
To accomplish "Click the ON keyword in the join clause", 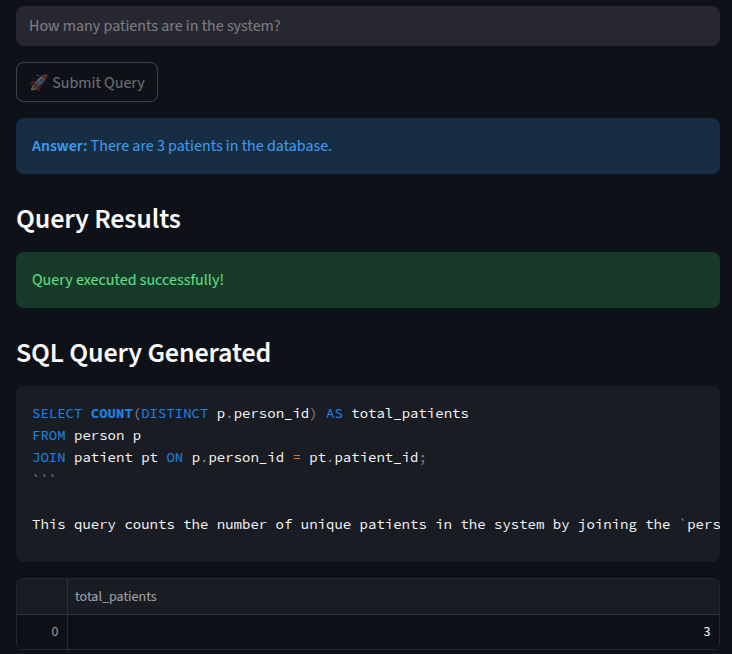I will [174, 457].
